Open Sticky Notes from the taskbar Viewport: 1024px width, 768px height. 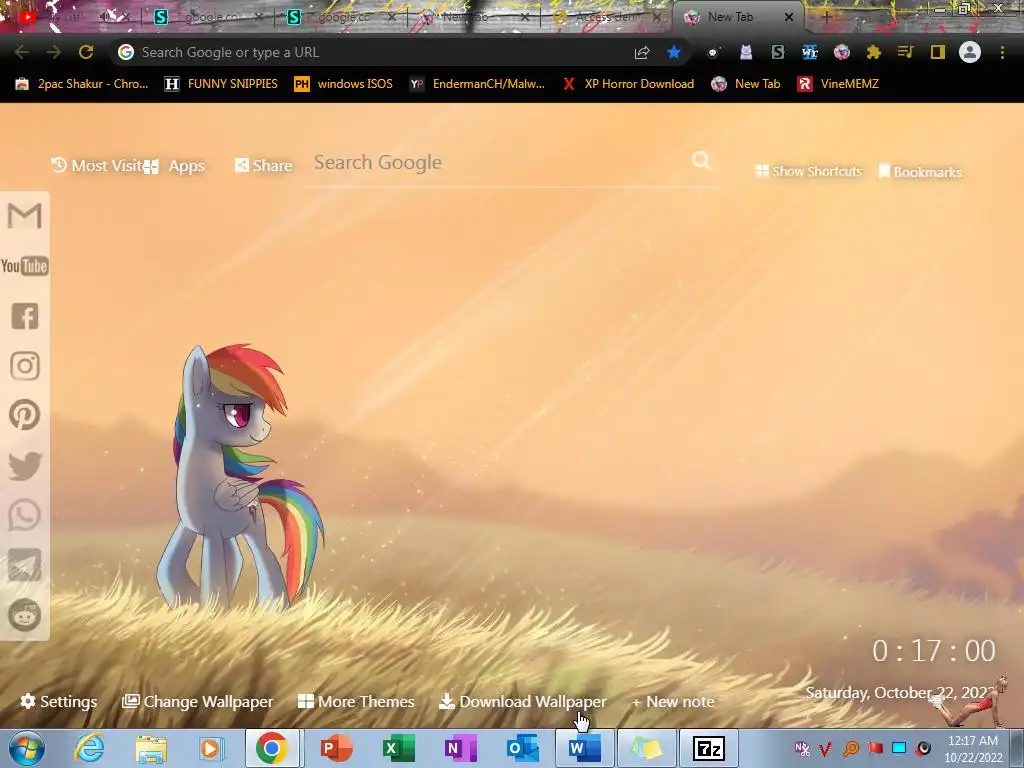point(647,748)
